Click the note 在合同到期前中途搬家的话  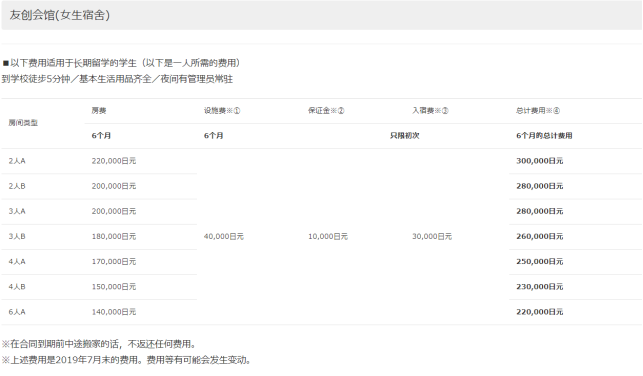click(99, 344)
